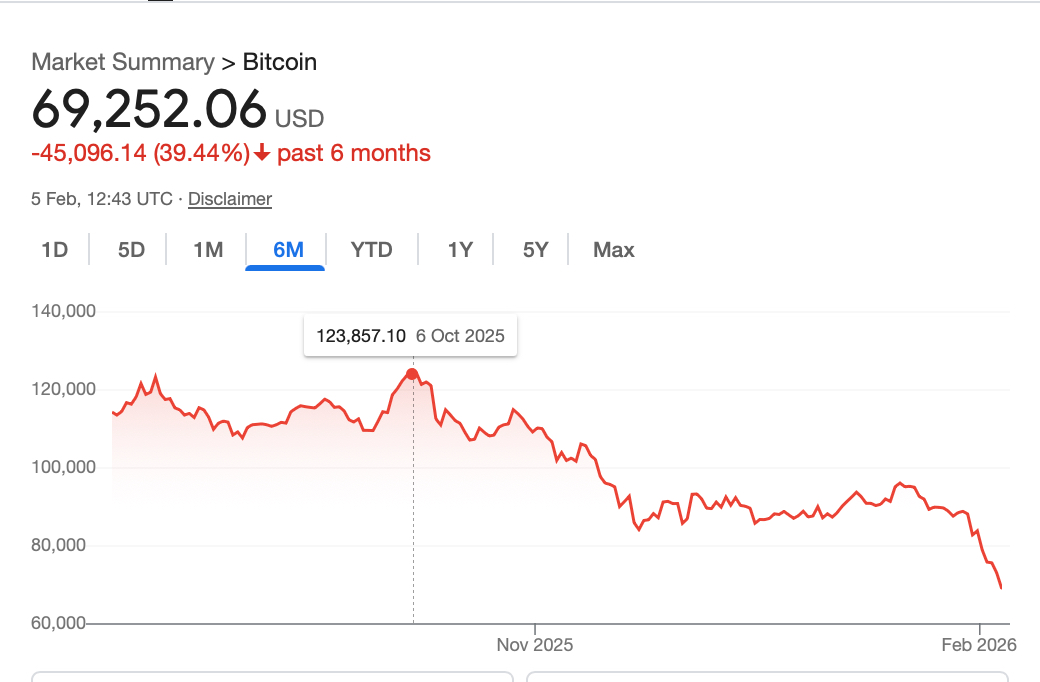Click the Feb 2026 axis label

[x=979, y=645]
